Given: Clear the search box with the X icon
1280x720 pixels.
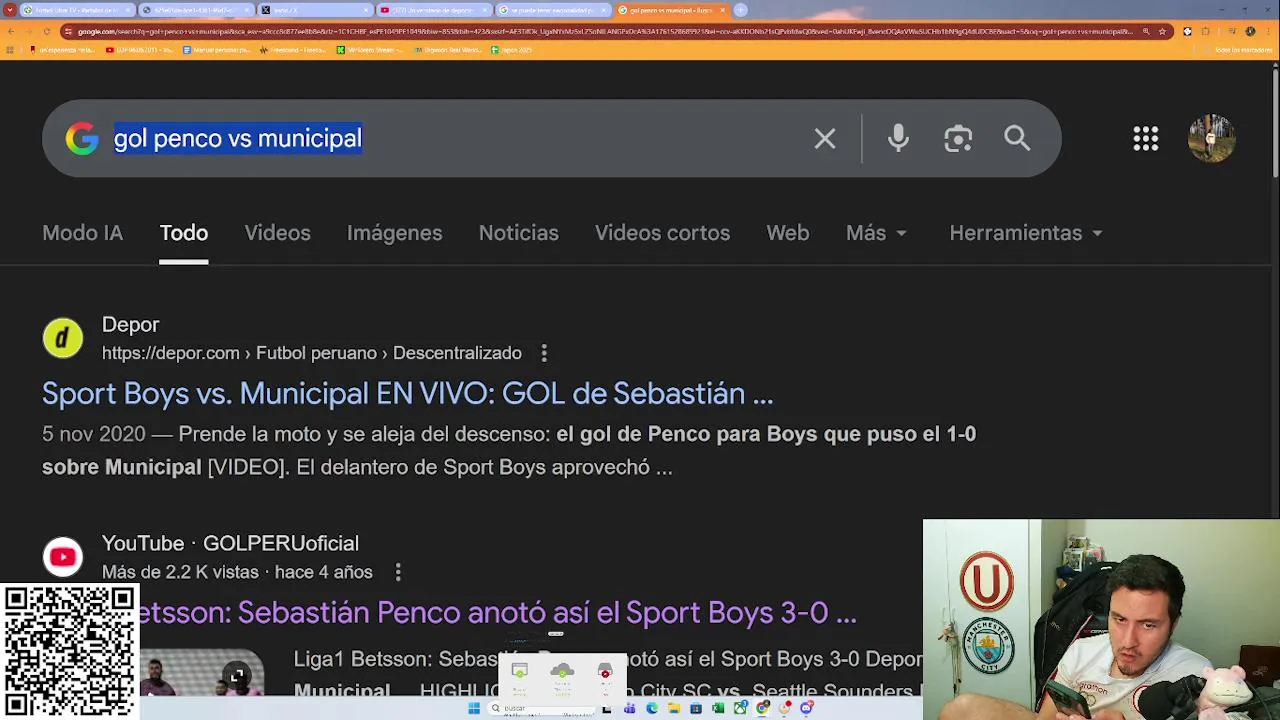Looking at the screenshot, I should pos(824,138).
